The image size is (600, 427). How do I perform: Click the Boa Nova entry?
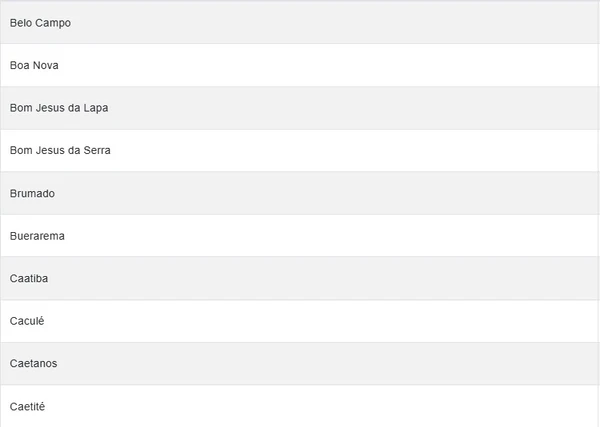[300, 65]
